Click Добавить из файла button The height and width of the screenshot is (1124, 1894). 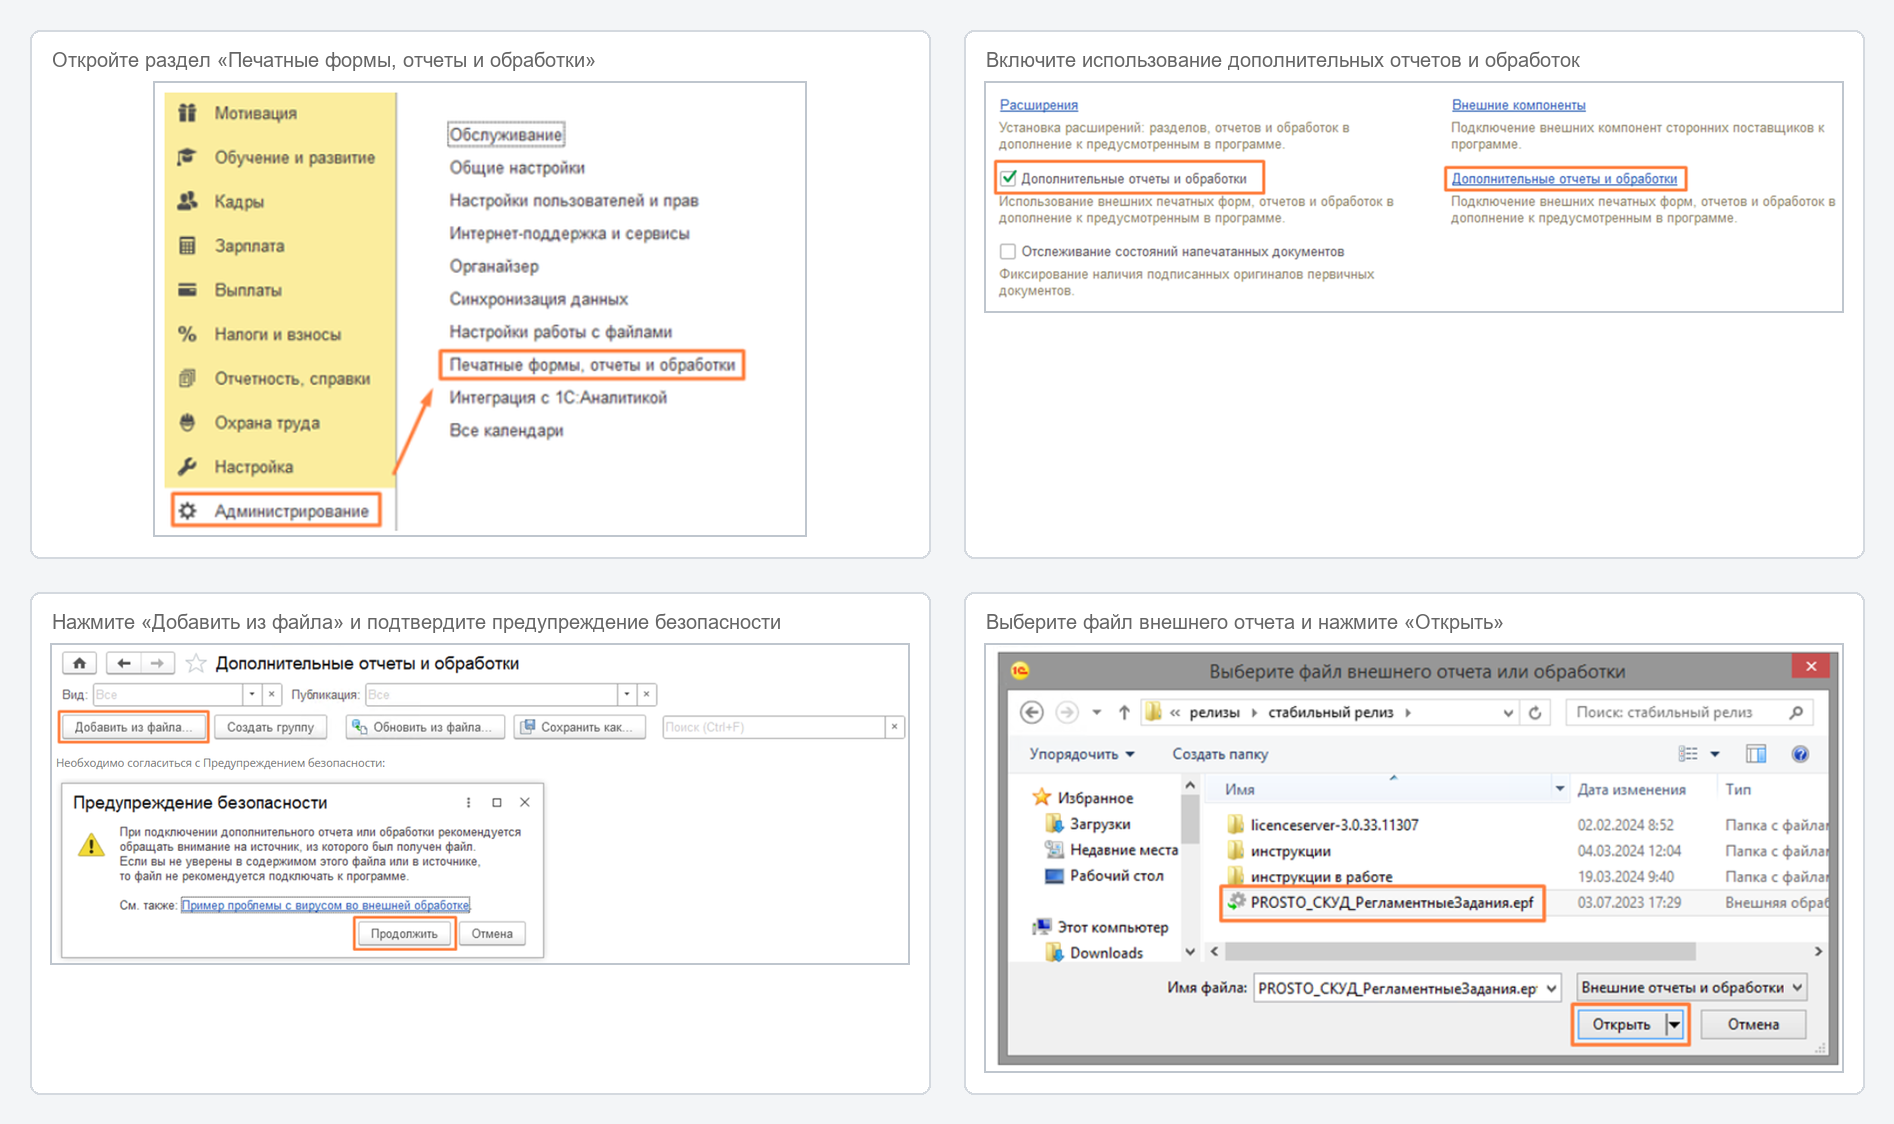(x=133, y=727)
